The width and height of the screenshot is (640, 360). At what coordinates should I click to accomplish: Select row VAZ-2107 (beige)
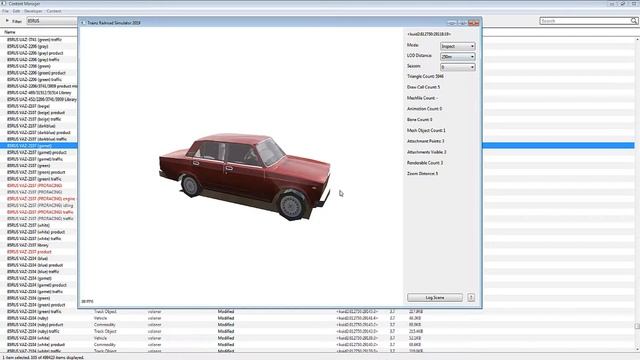(28, 106)
